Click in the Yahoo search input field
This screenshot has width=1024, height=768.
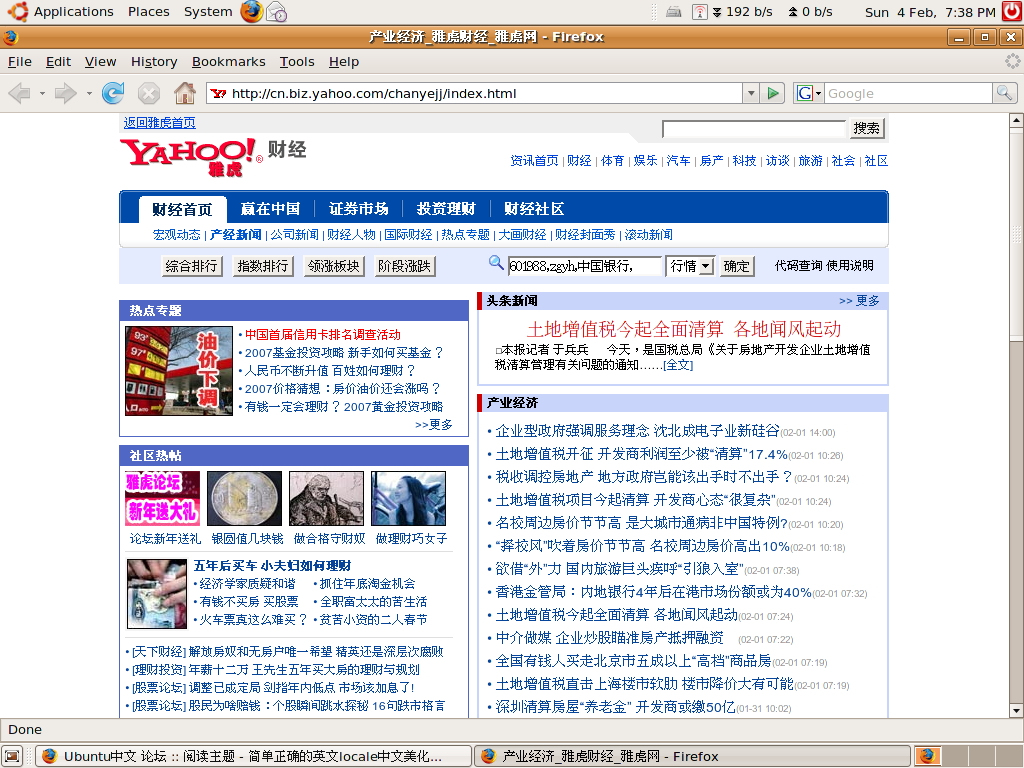pyautogui.click(x=754, y=129)
